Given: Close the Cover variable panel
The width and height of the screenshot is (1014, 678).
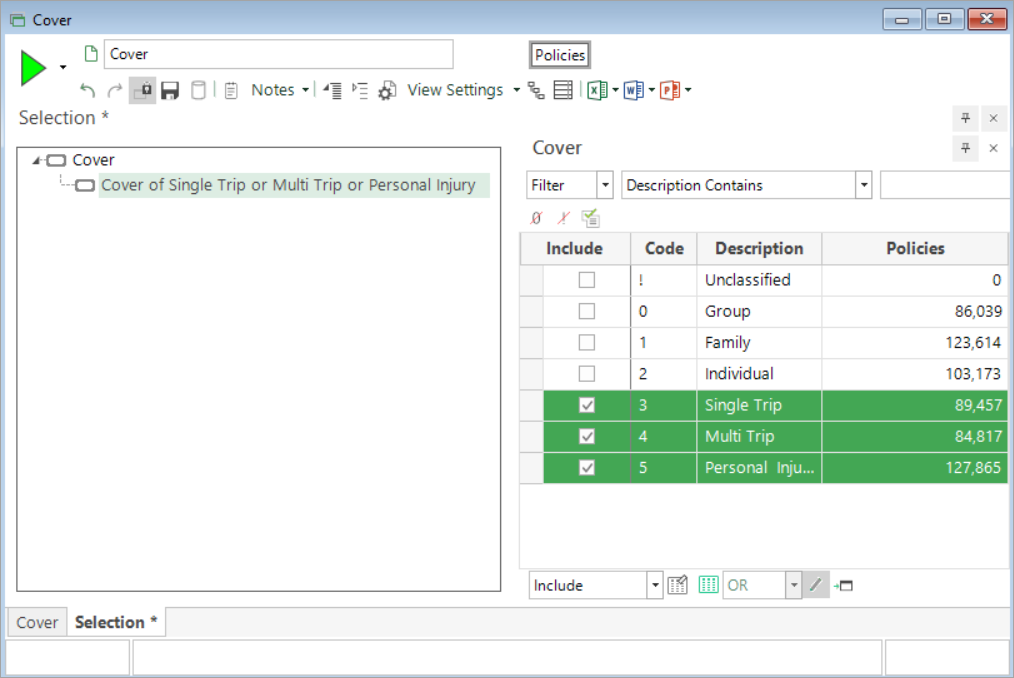Looking at the screenshot, I should tap(993, 148).
